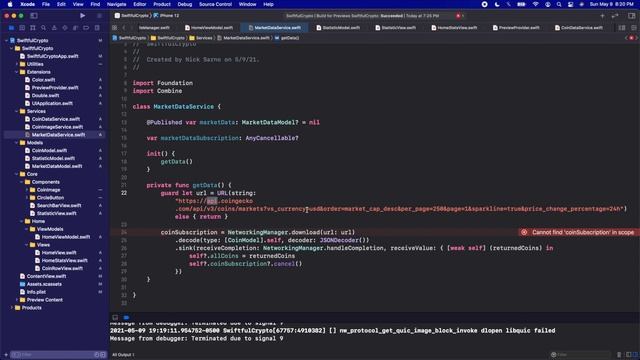Click the code review arrows icon
Image resolution: width=640 pixels, height=360 pixels.
(615, 16)
